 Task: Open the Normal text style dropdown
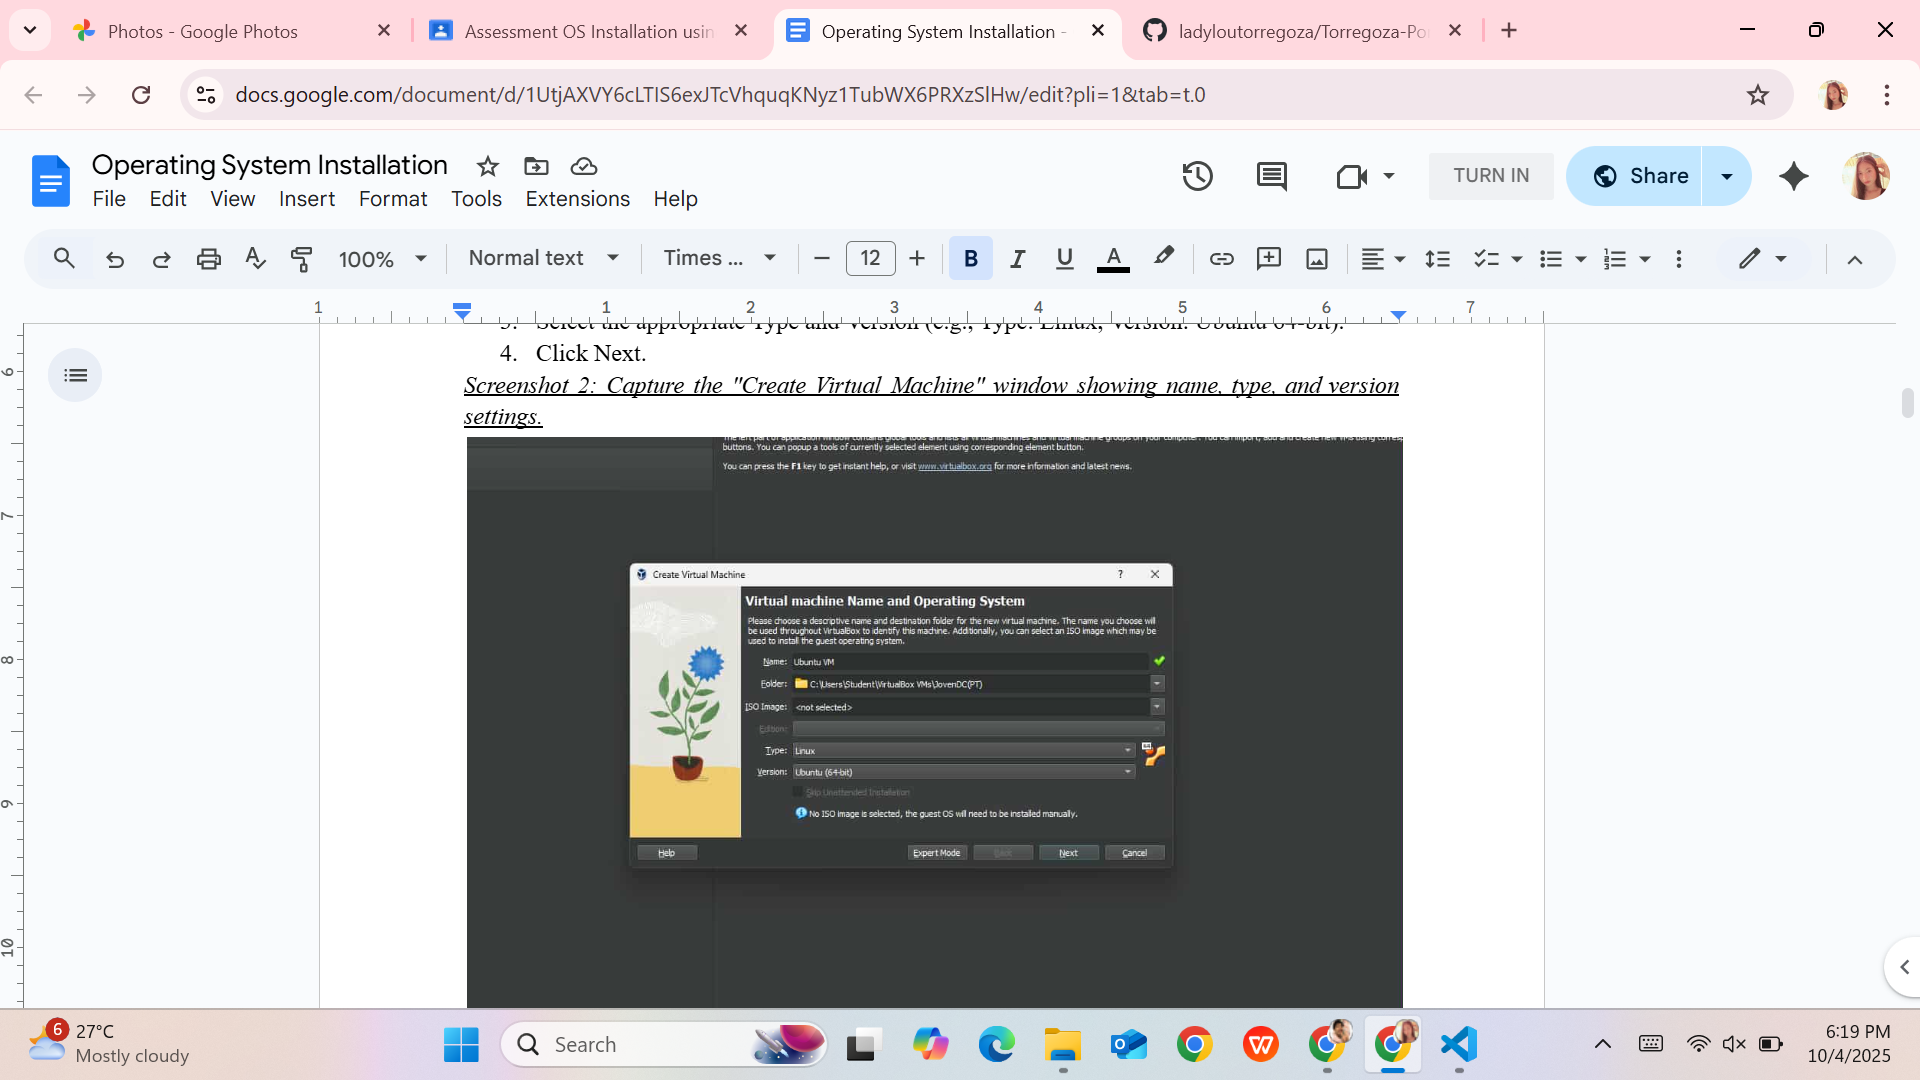pos(543,258)
